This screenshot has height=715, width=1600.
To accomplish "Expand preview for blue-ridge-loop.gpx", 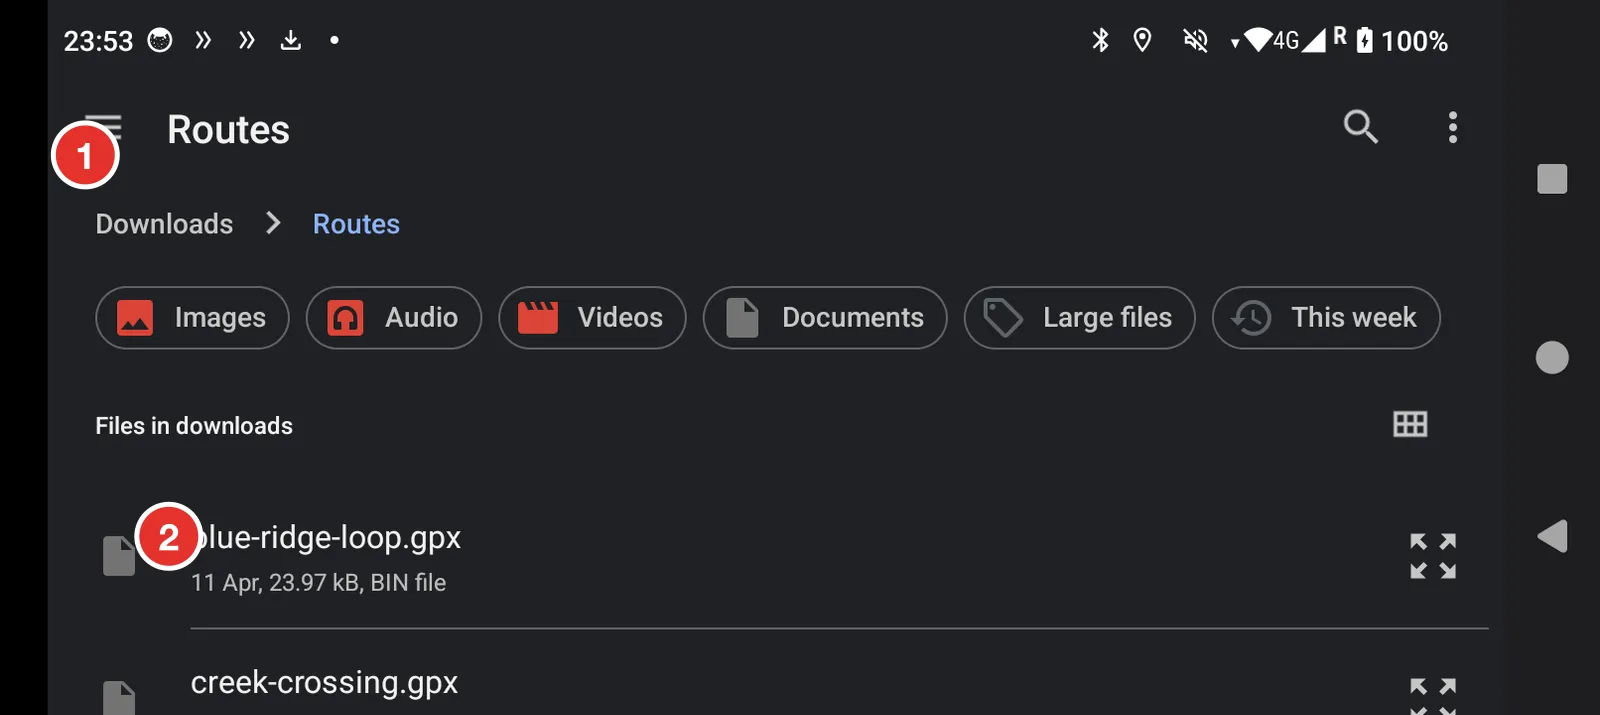I will pyautogui.click(x=1433, y=556).
